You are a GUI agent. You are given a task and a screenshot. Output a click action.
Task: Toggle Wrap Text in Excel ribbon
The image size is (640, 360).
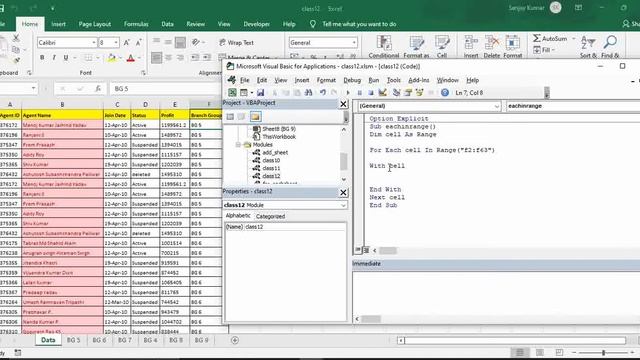236,42
